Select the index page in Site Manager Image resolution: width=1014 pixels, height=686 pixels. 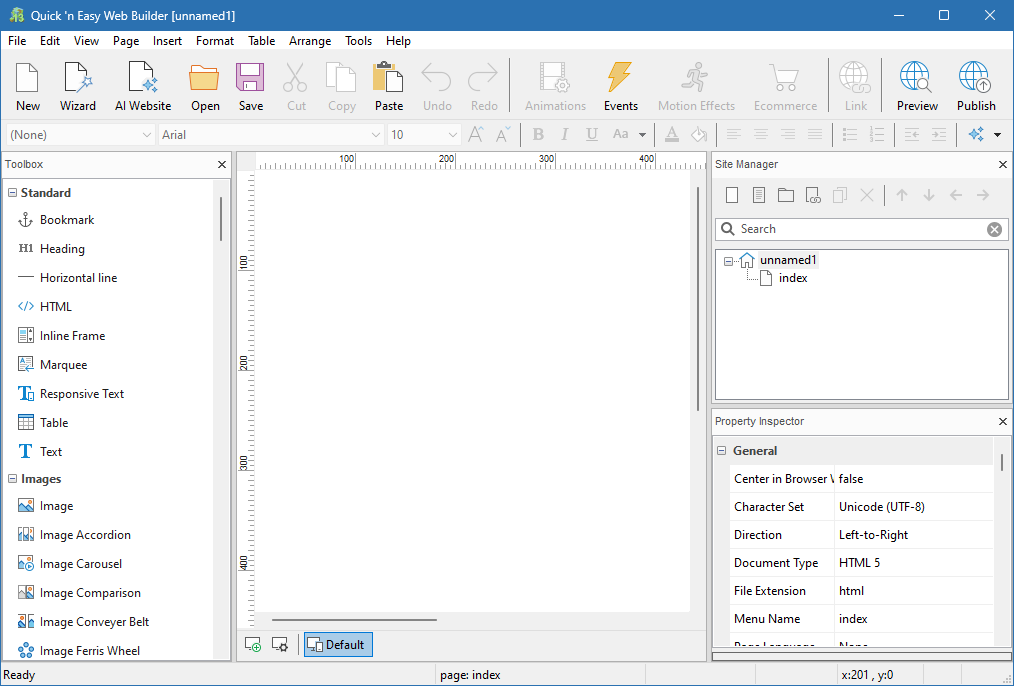[793, 278]
